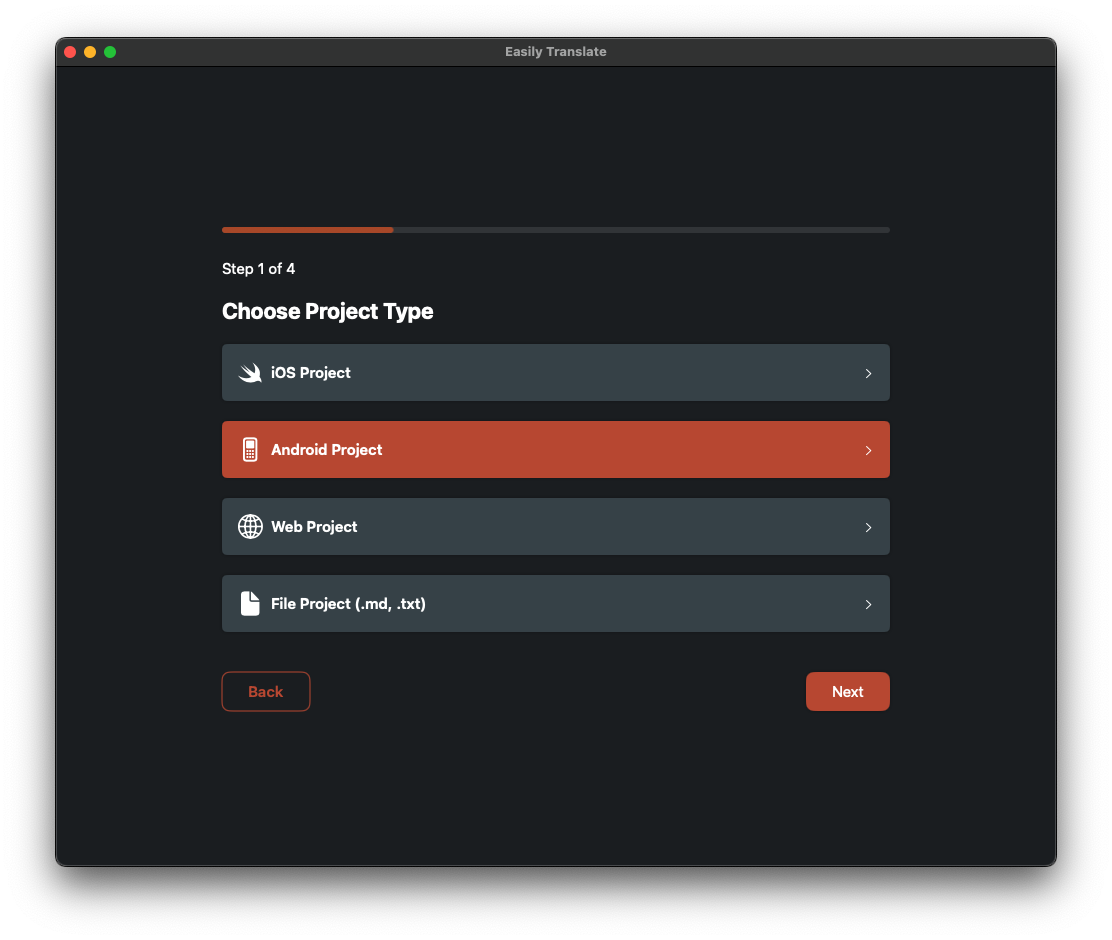Click the step progress bar
The width and height of the screenshot is (1112, 940).
pos(555,230)
